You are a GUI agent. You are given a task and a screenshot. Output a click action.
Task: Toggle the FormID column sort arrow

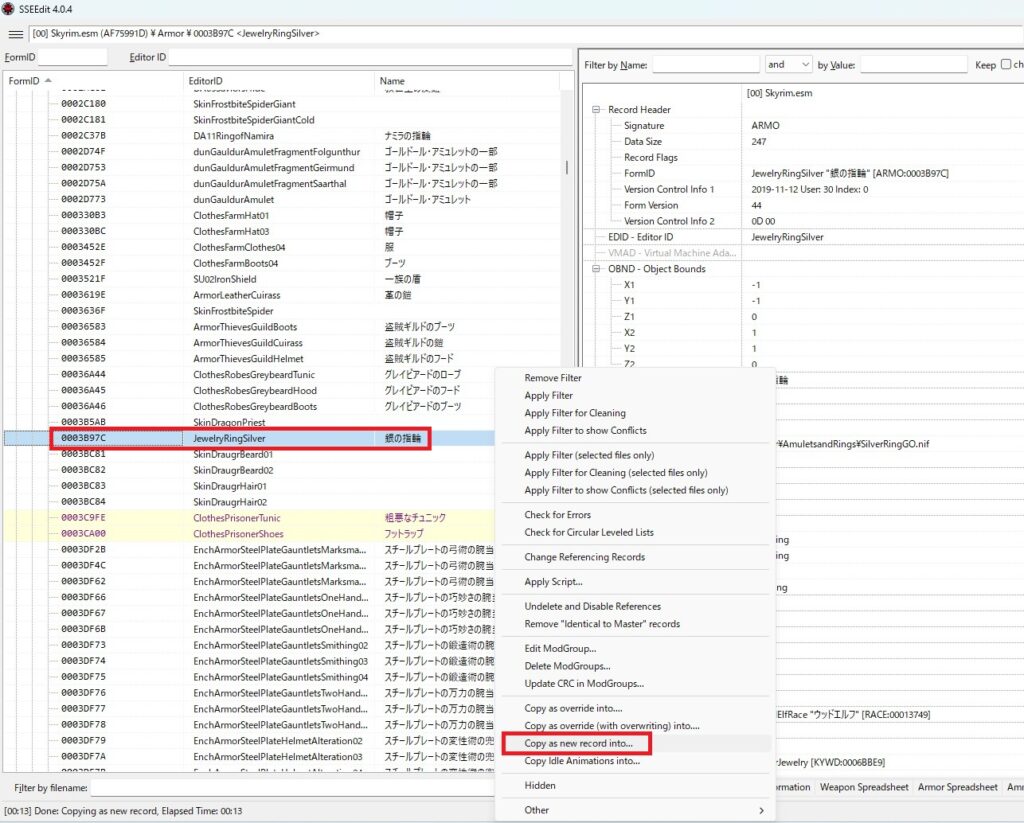tap(48, 81)
